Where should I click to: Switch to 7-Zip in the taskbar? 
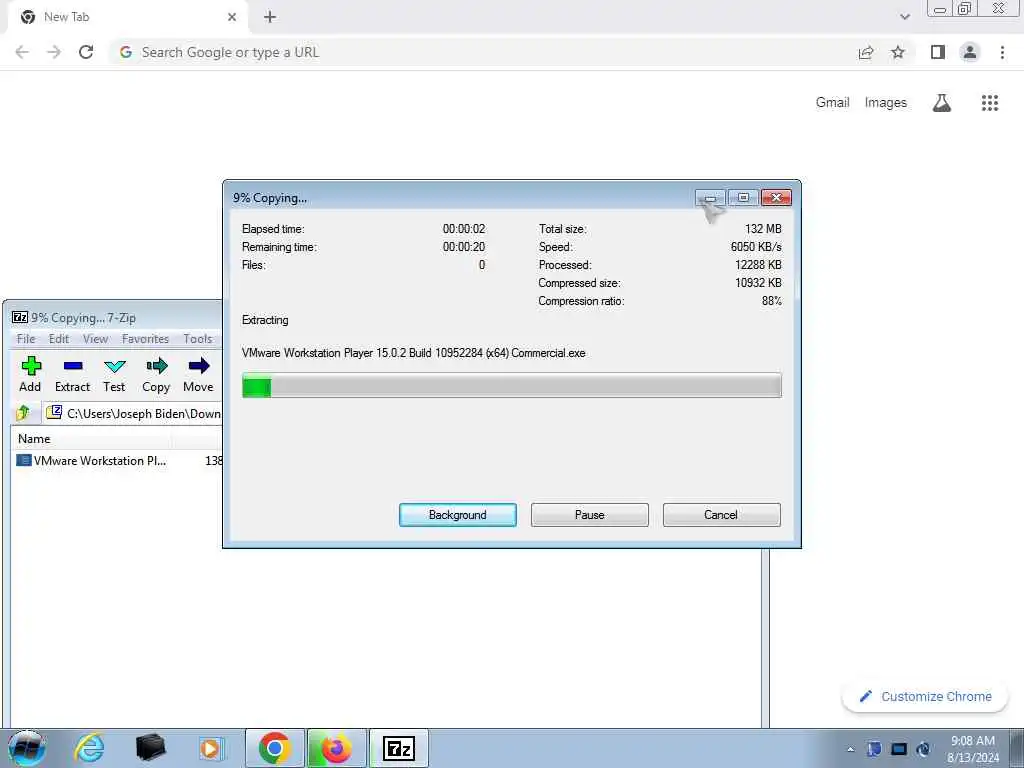click(399, 748)
